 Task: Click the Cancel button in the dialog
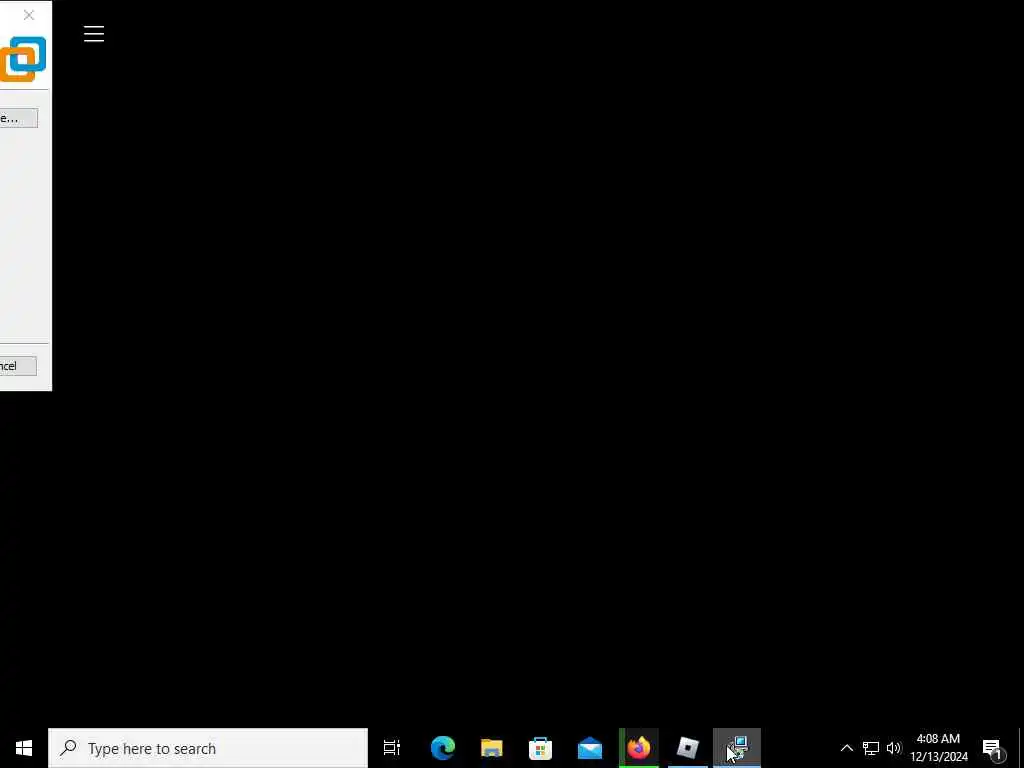point(18,366)
